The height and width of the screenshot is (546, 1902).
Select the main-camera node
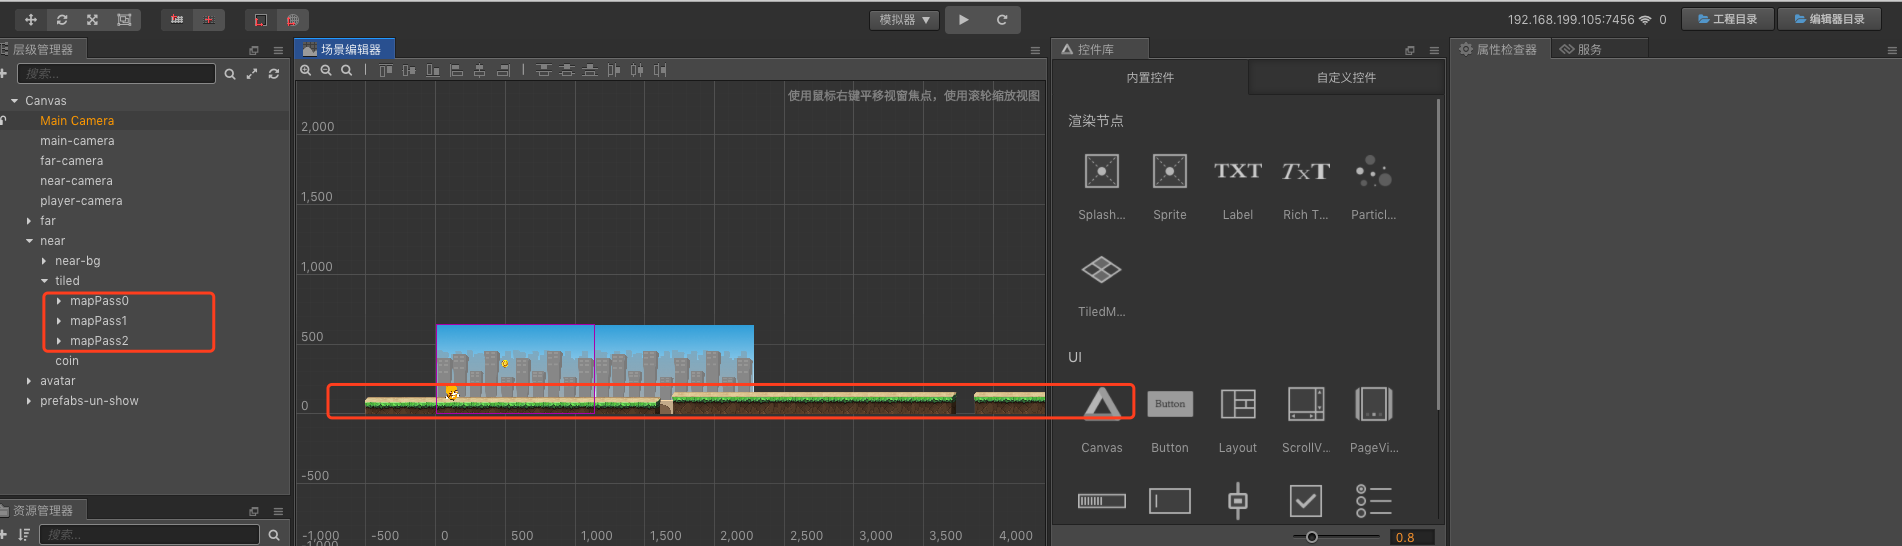[77, 141]
